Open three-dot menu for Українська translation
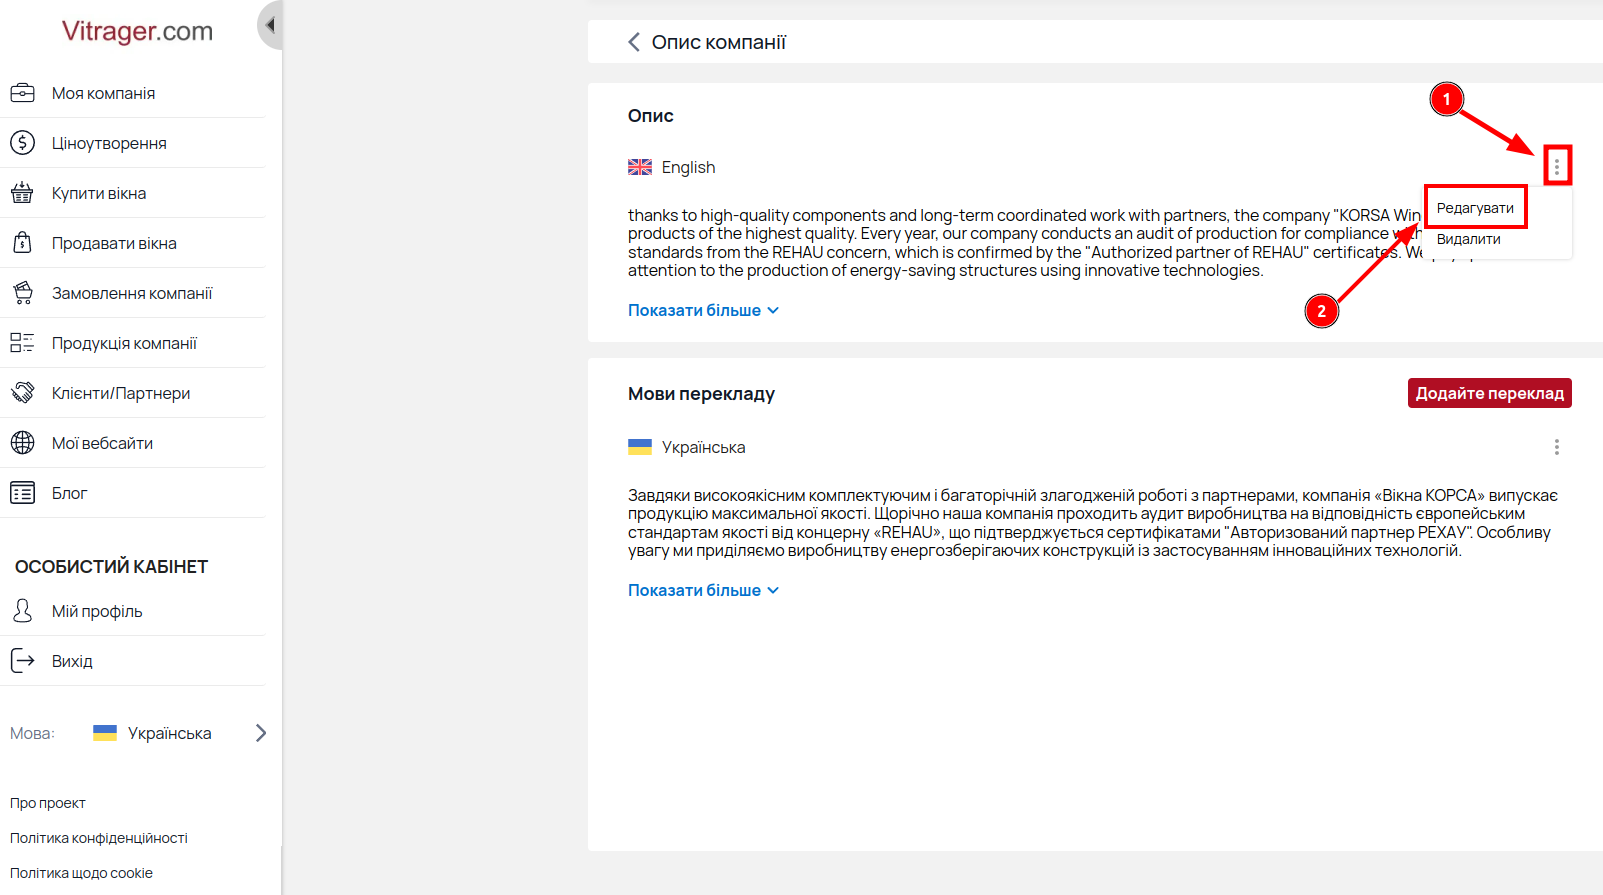This screenshot has width=1603, height=895. point(1556,447)
